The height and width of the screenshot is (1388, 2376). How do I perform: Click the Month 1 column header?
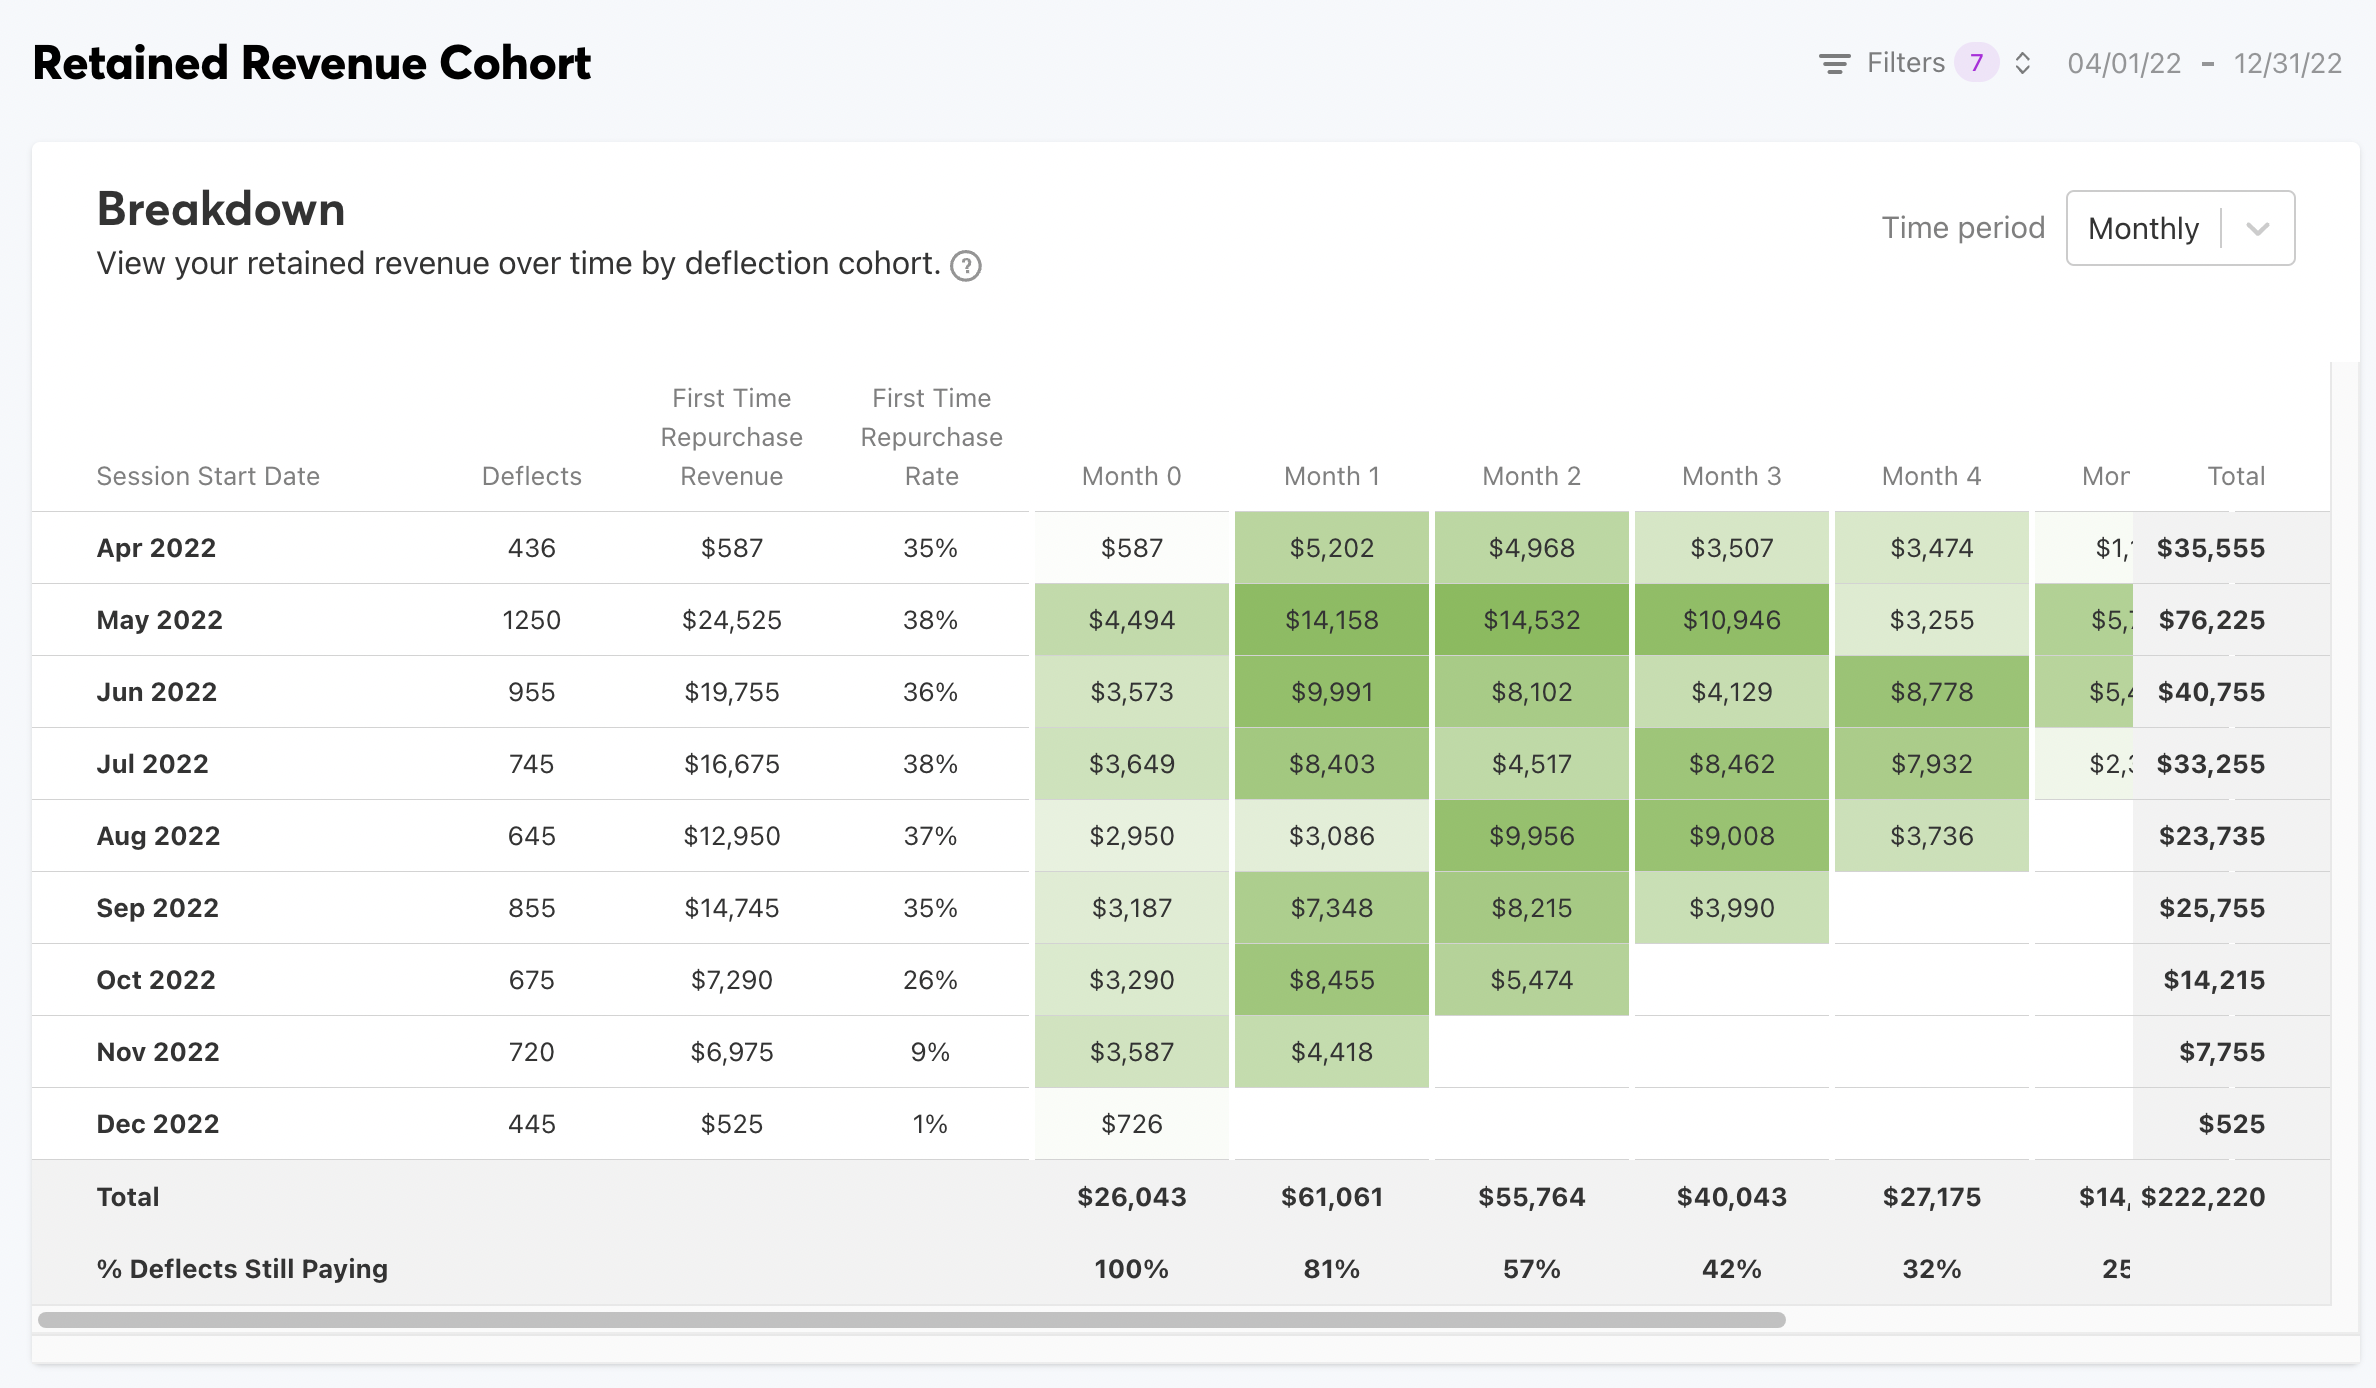point(1331,476)
